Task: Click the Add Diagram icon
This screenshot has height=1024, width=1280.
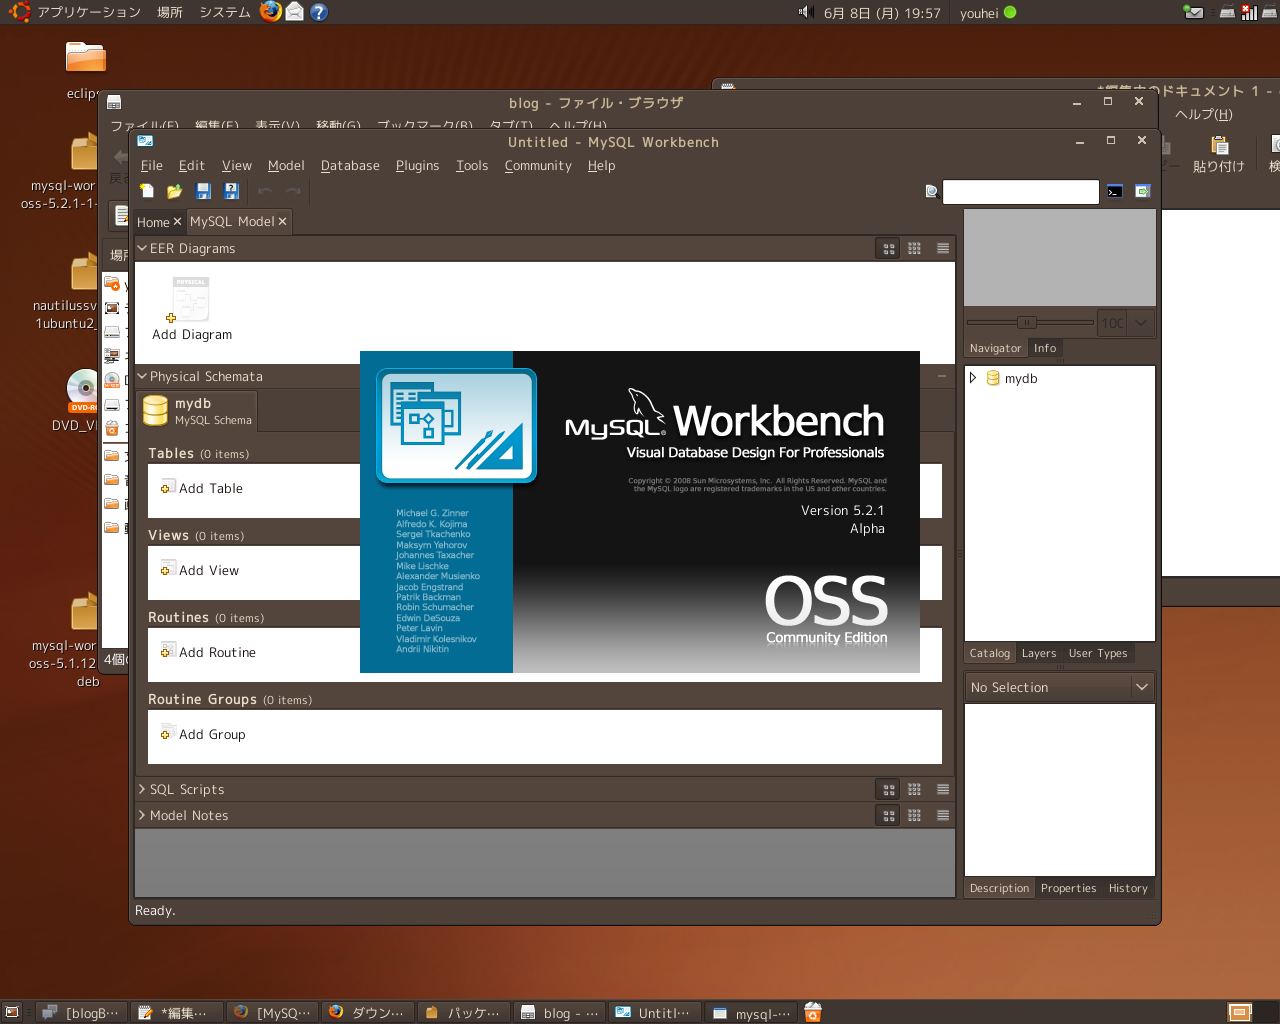Action: [x=191, y=300]
